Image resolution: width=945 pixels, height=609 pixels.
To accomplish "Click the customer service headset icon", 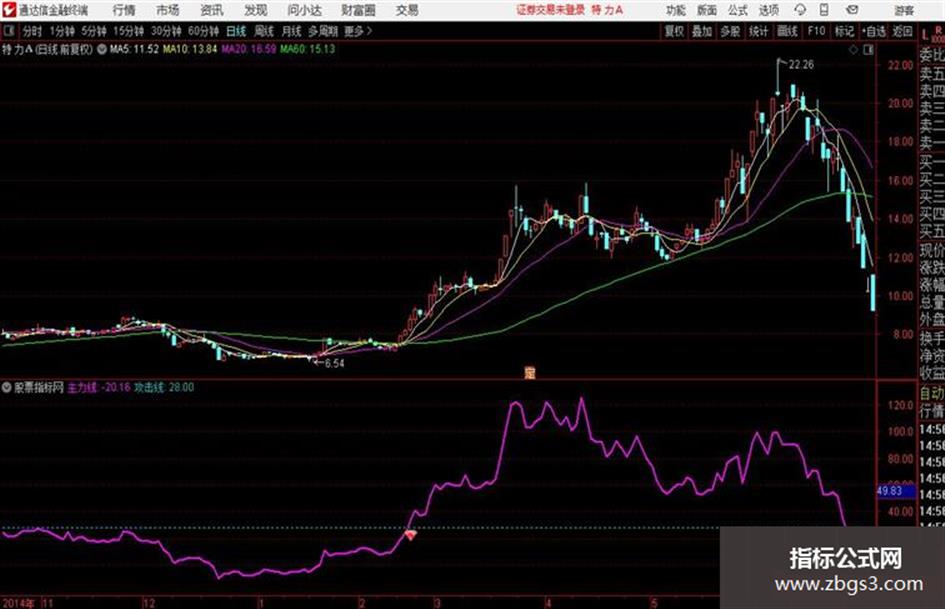I will point(800,10).
